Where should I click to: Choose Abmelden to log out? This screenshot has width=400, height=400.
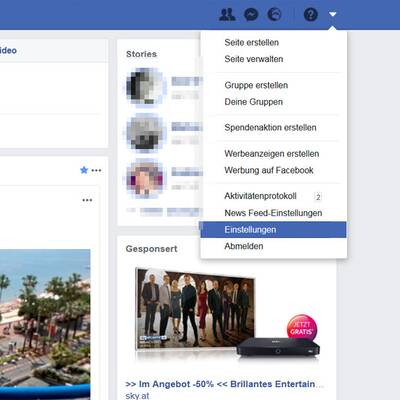(244, 246)
